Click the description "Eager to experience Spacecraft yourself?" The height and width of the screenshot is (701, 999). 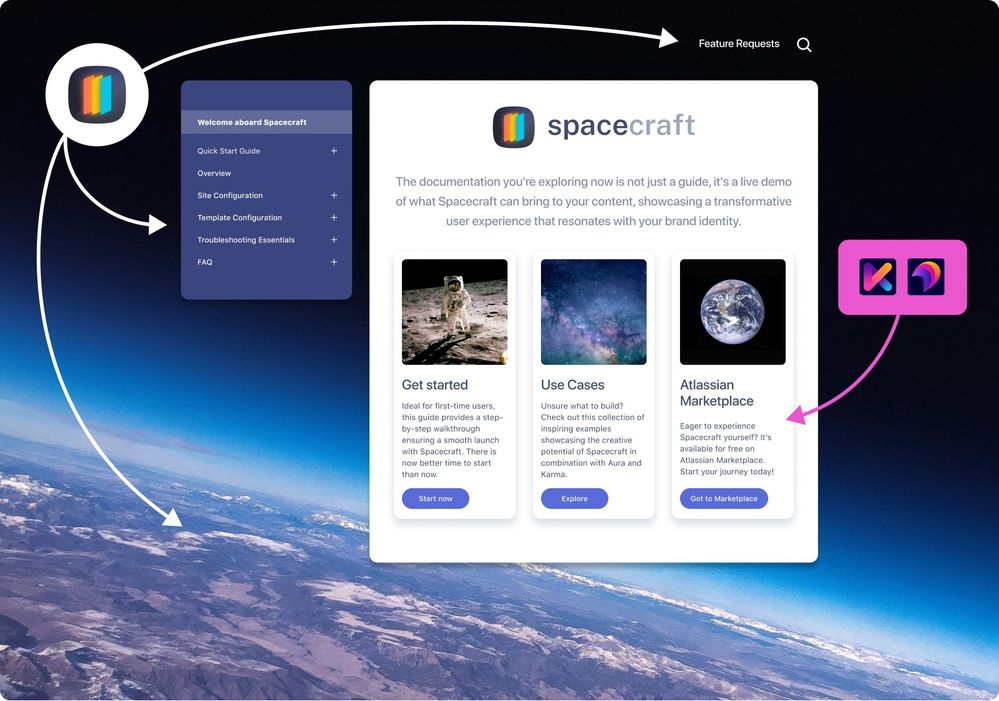coord(727,449)
